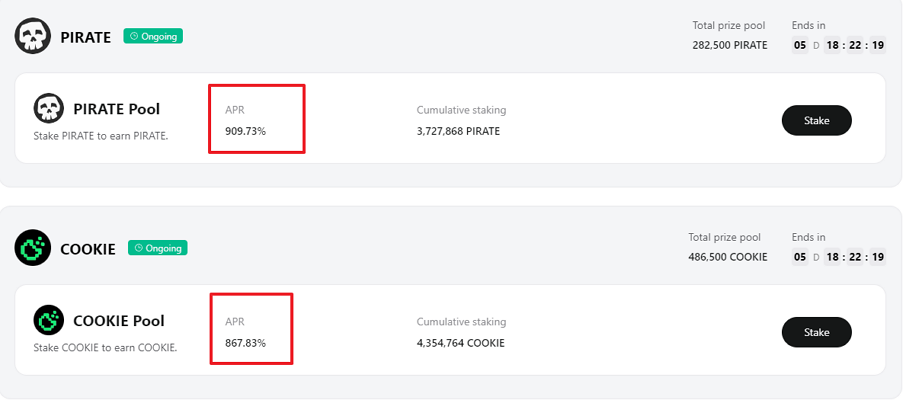The image size is (903, 400).
Task: Click the COOKIE Ongoing status badge
Action: click(158, 248)
